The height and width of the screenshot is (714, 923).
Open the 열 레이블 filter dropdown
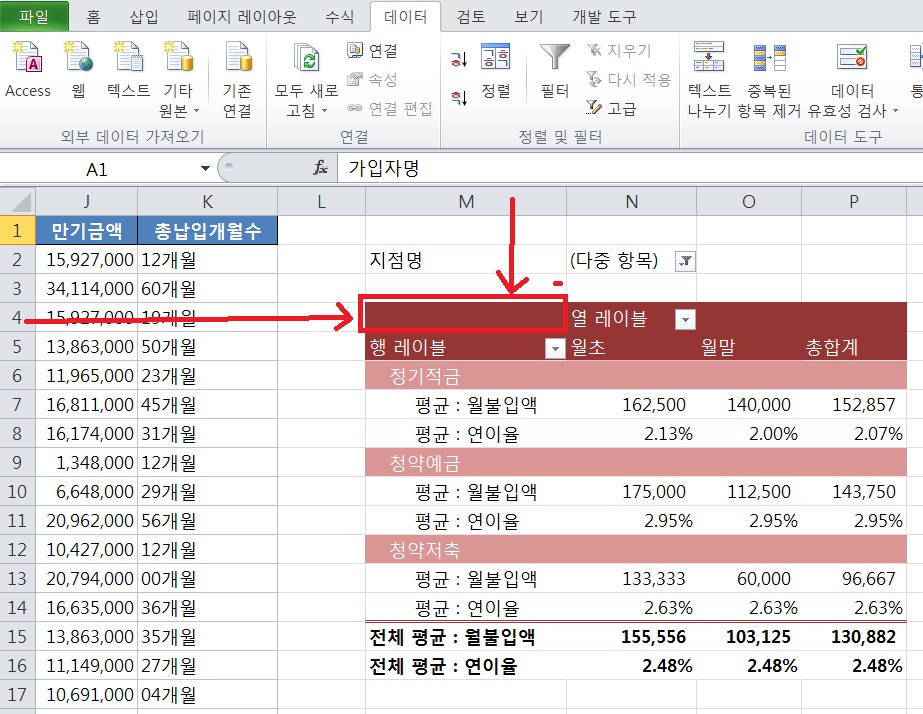point(685,319)
